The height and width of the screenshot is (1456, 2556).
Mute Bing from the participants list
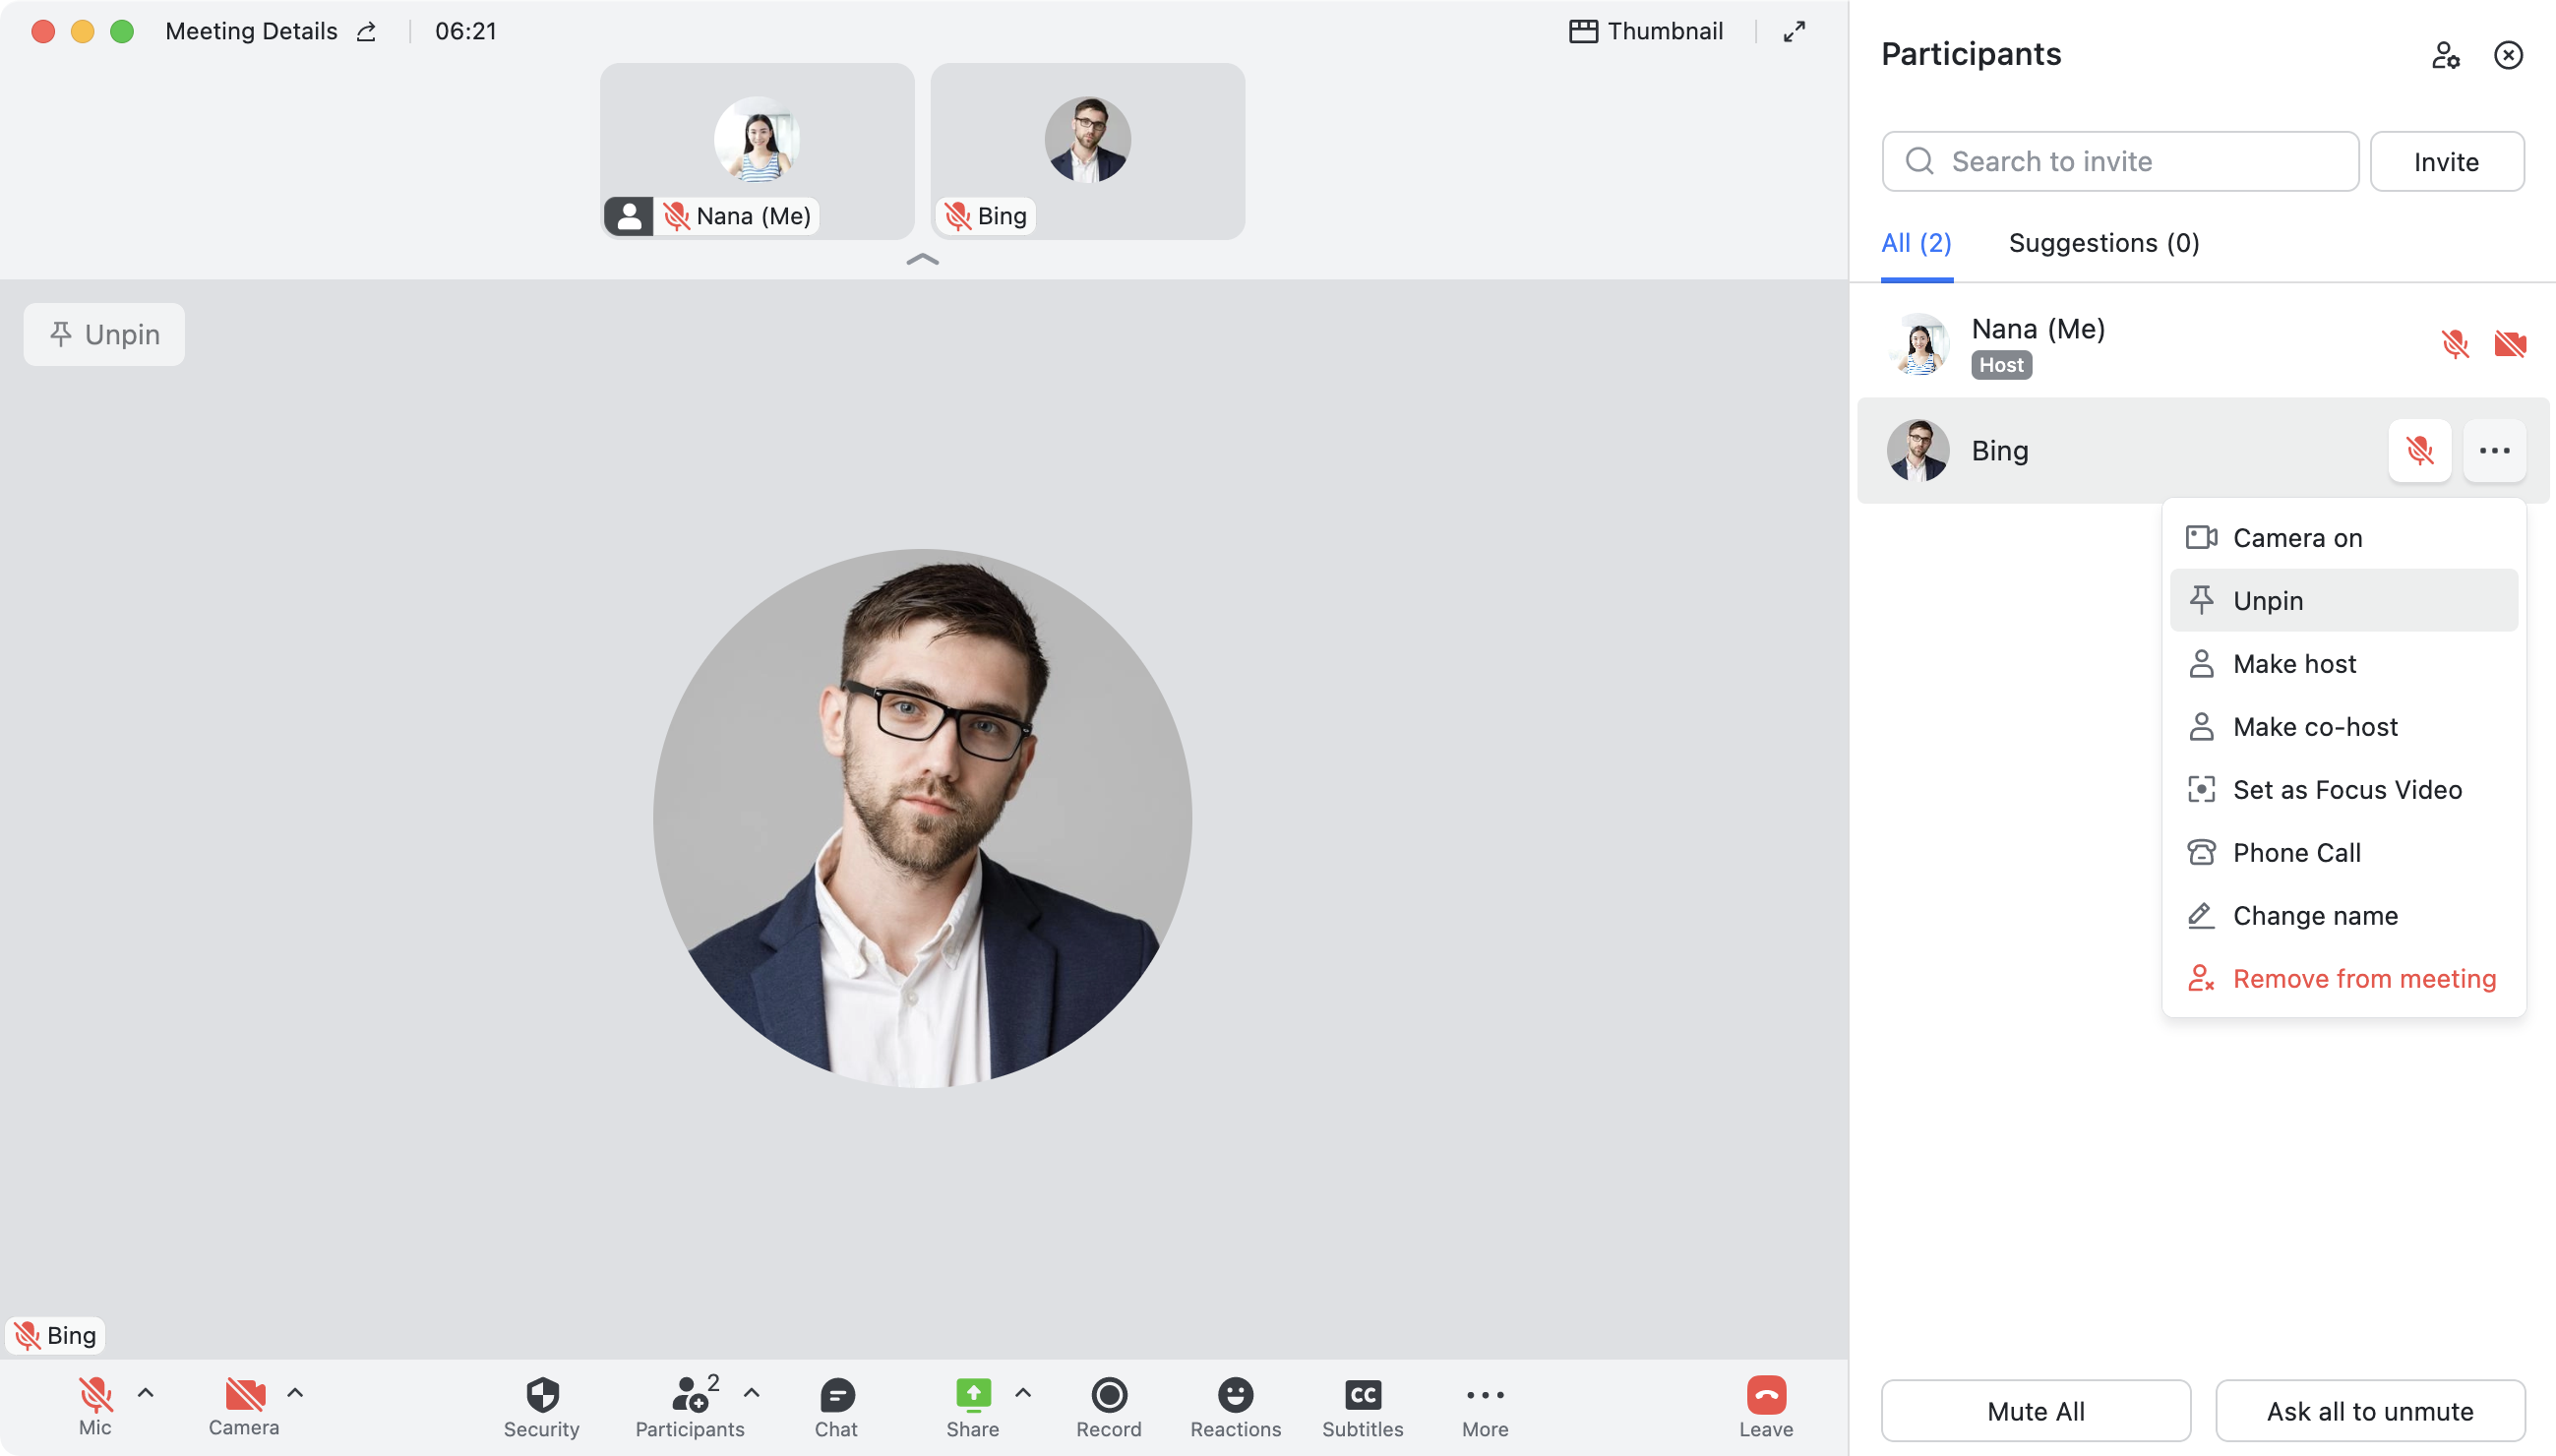2419,450
